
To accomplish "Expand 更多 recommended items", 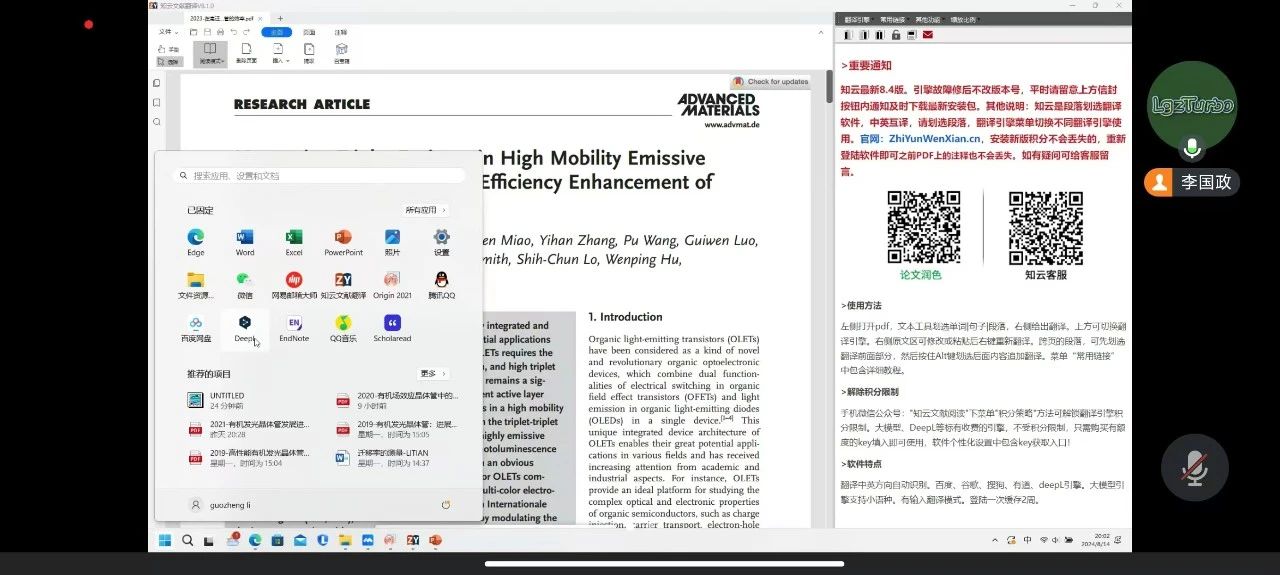I will pyautogui.click(x=433, y=374).
